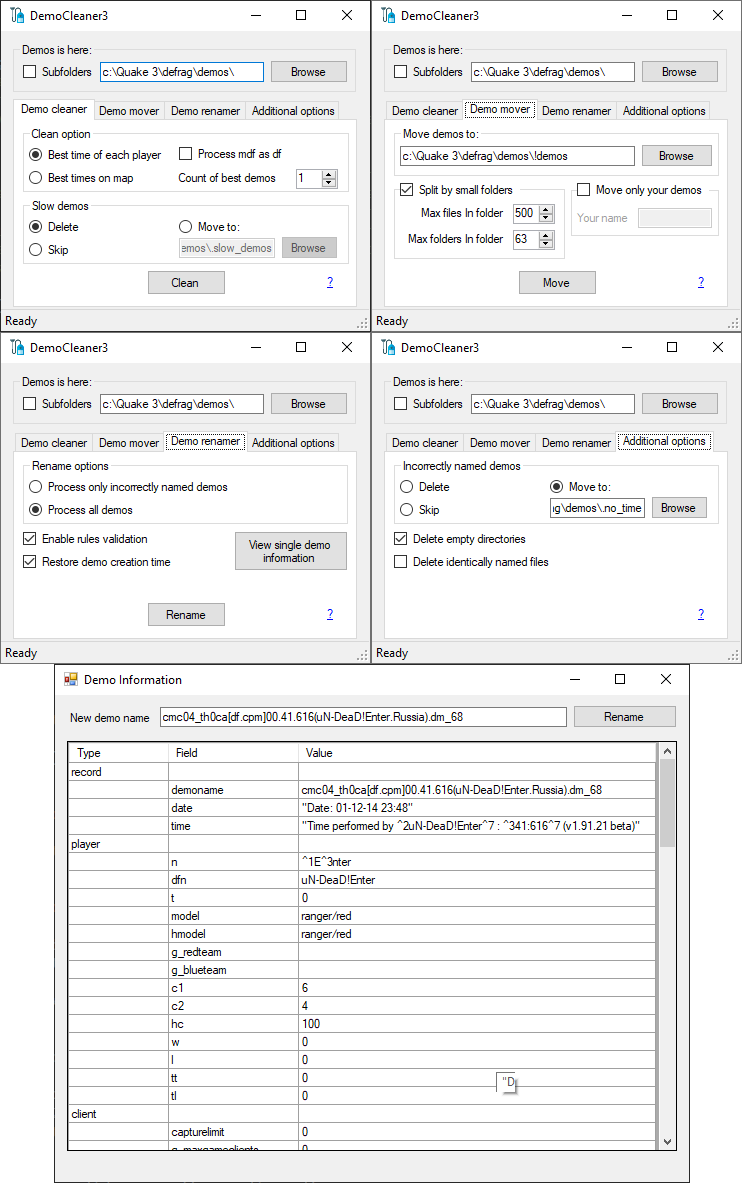Click DemoCleaner3 app icon in Demo cleaner window
Image resolution: width=742 pixels, height=1183 pixels.
pyautogui.click(x=17, y=15)
